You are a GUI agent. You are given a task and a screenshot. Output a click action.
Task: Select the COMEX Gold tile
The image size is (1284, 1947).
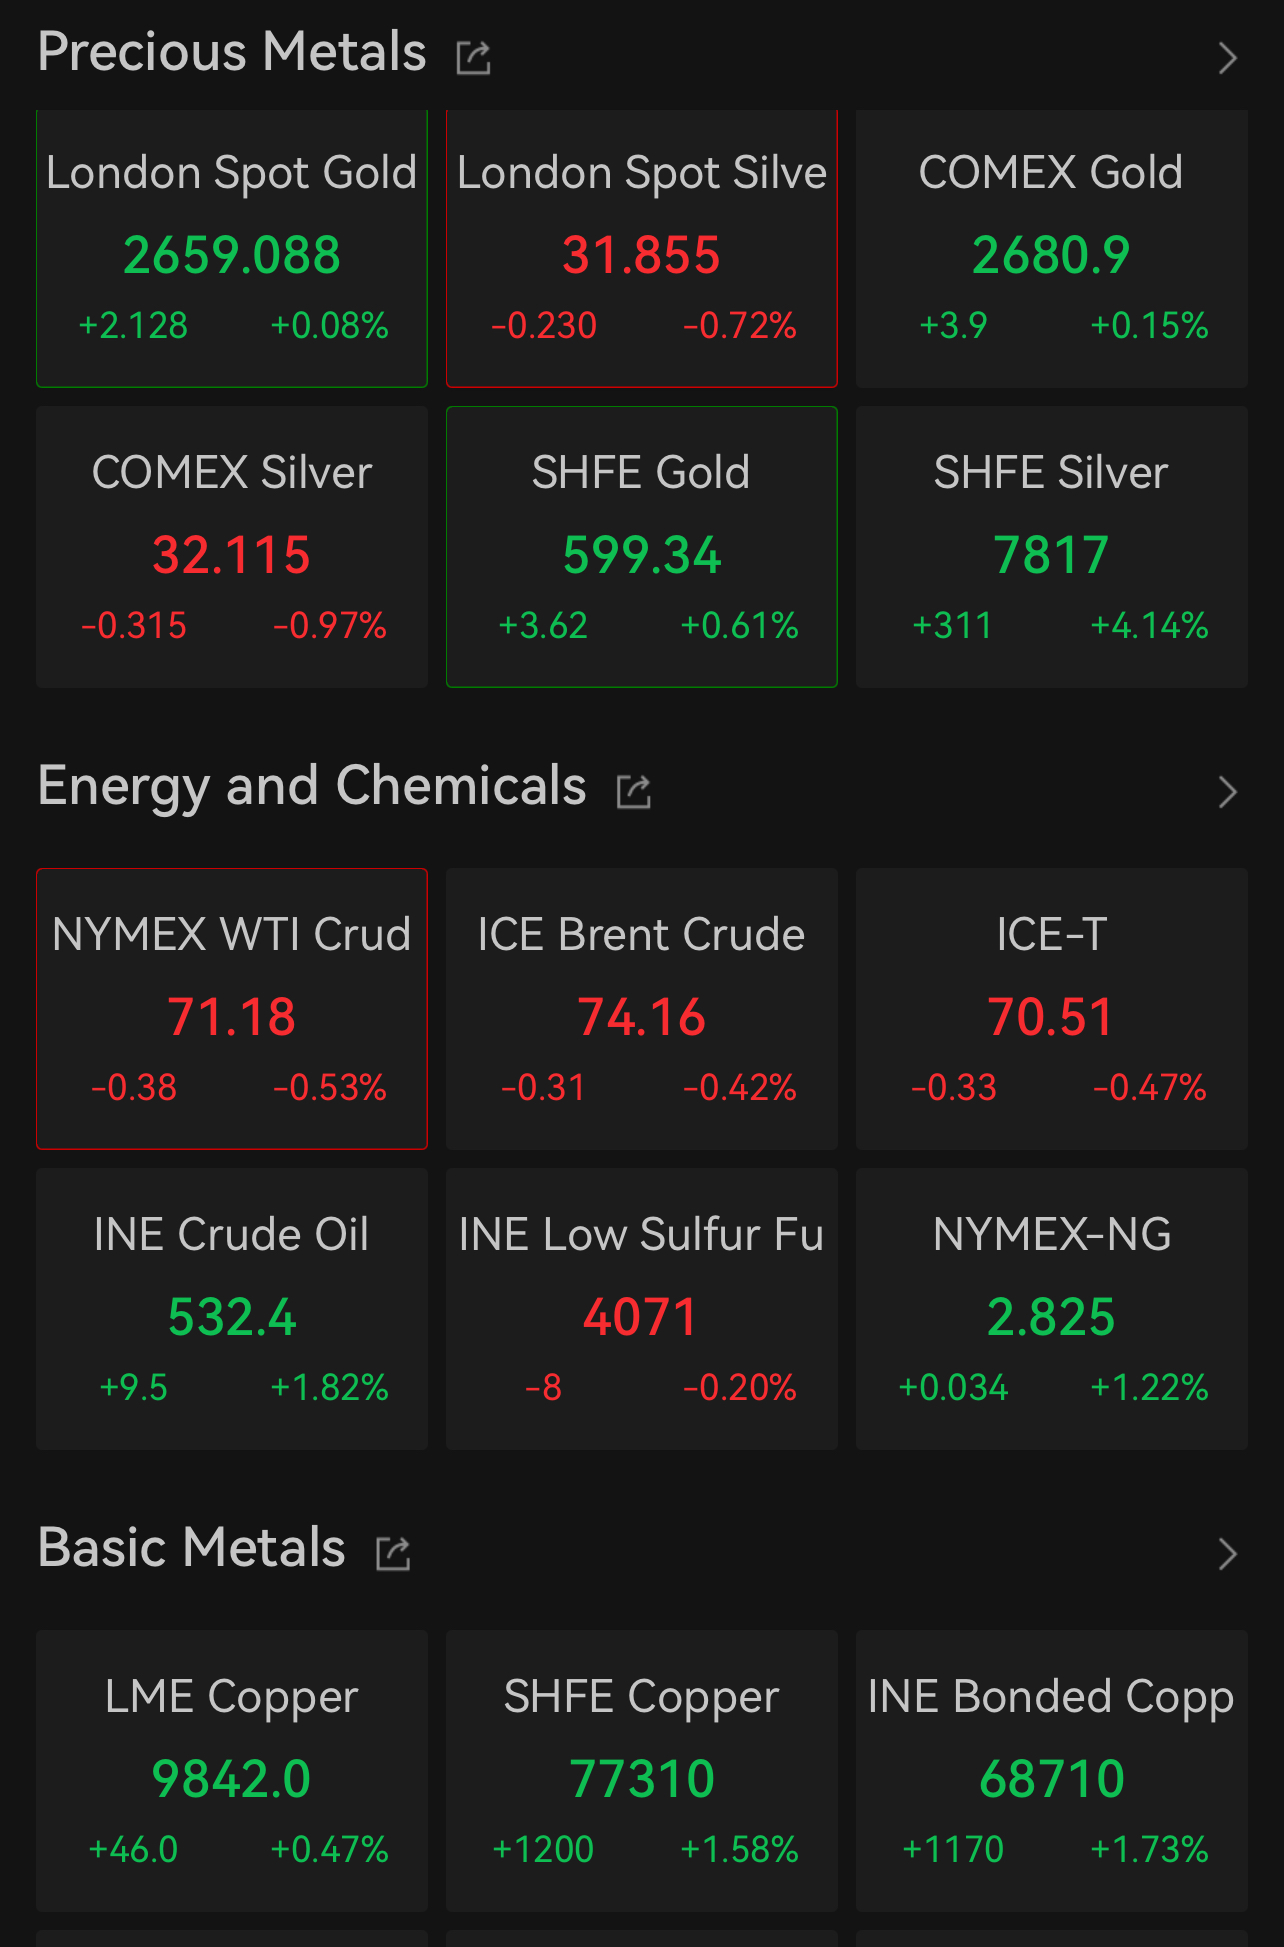[x=1051, y=250]
